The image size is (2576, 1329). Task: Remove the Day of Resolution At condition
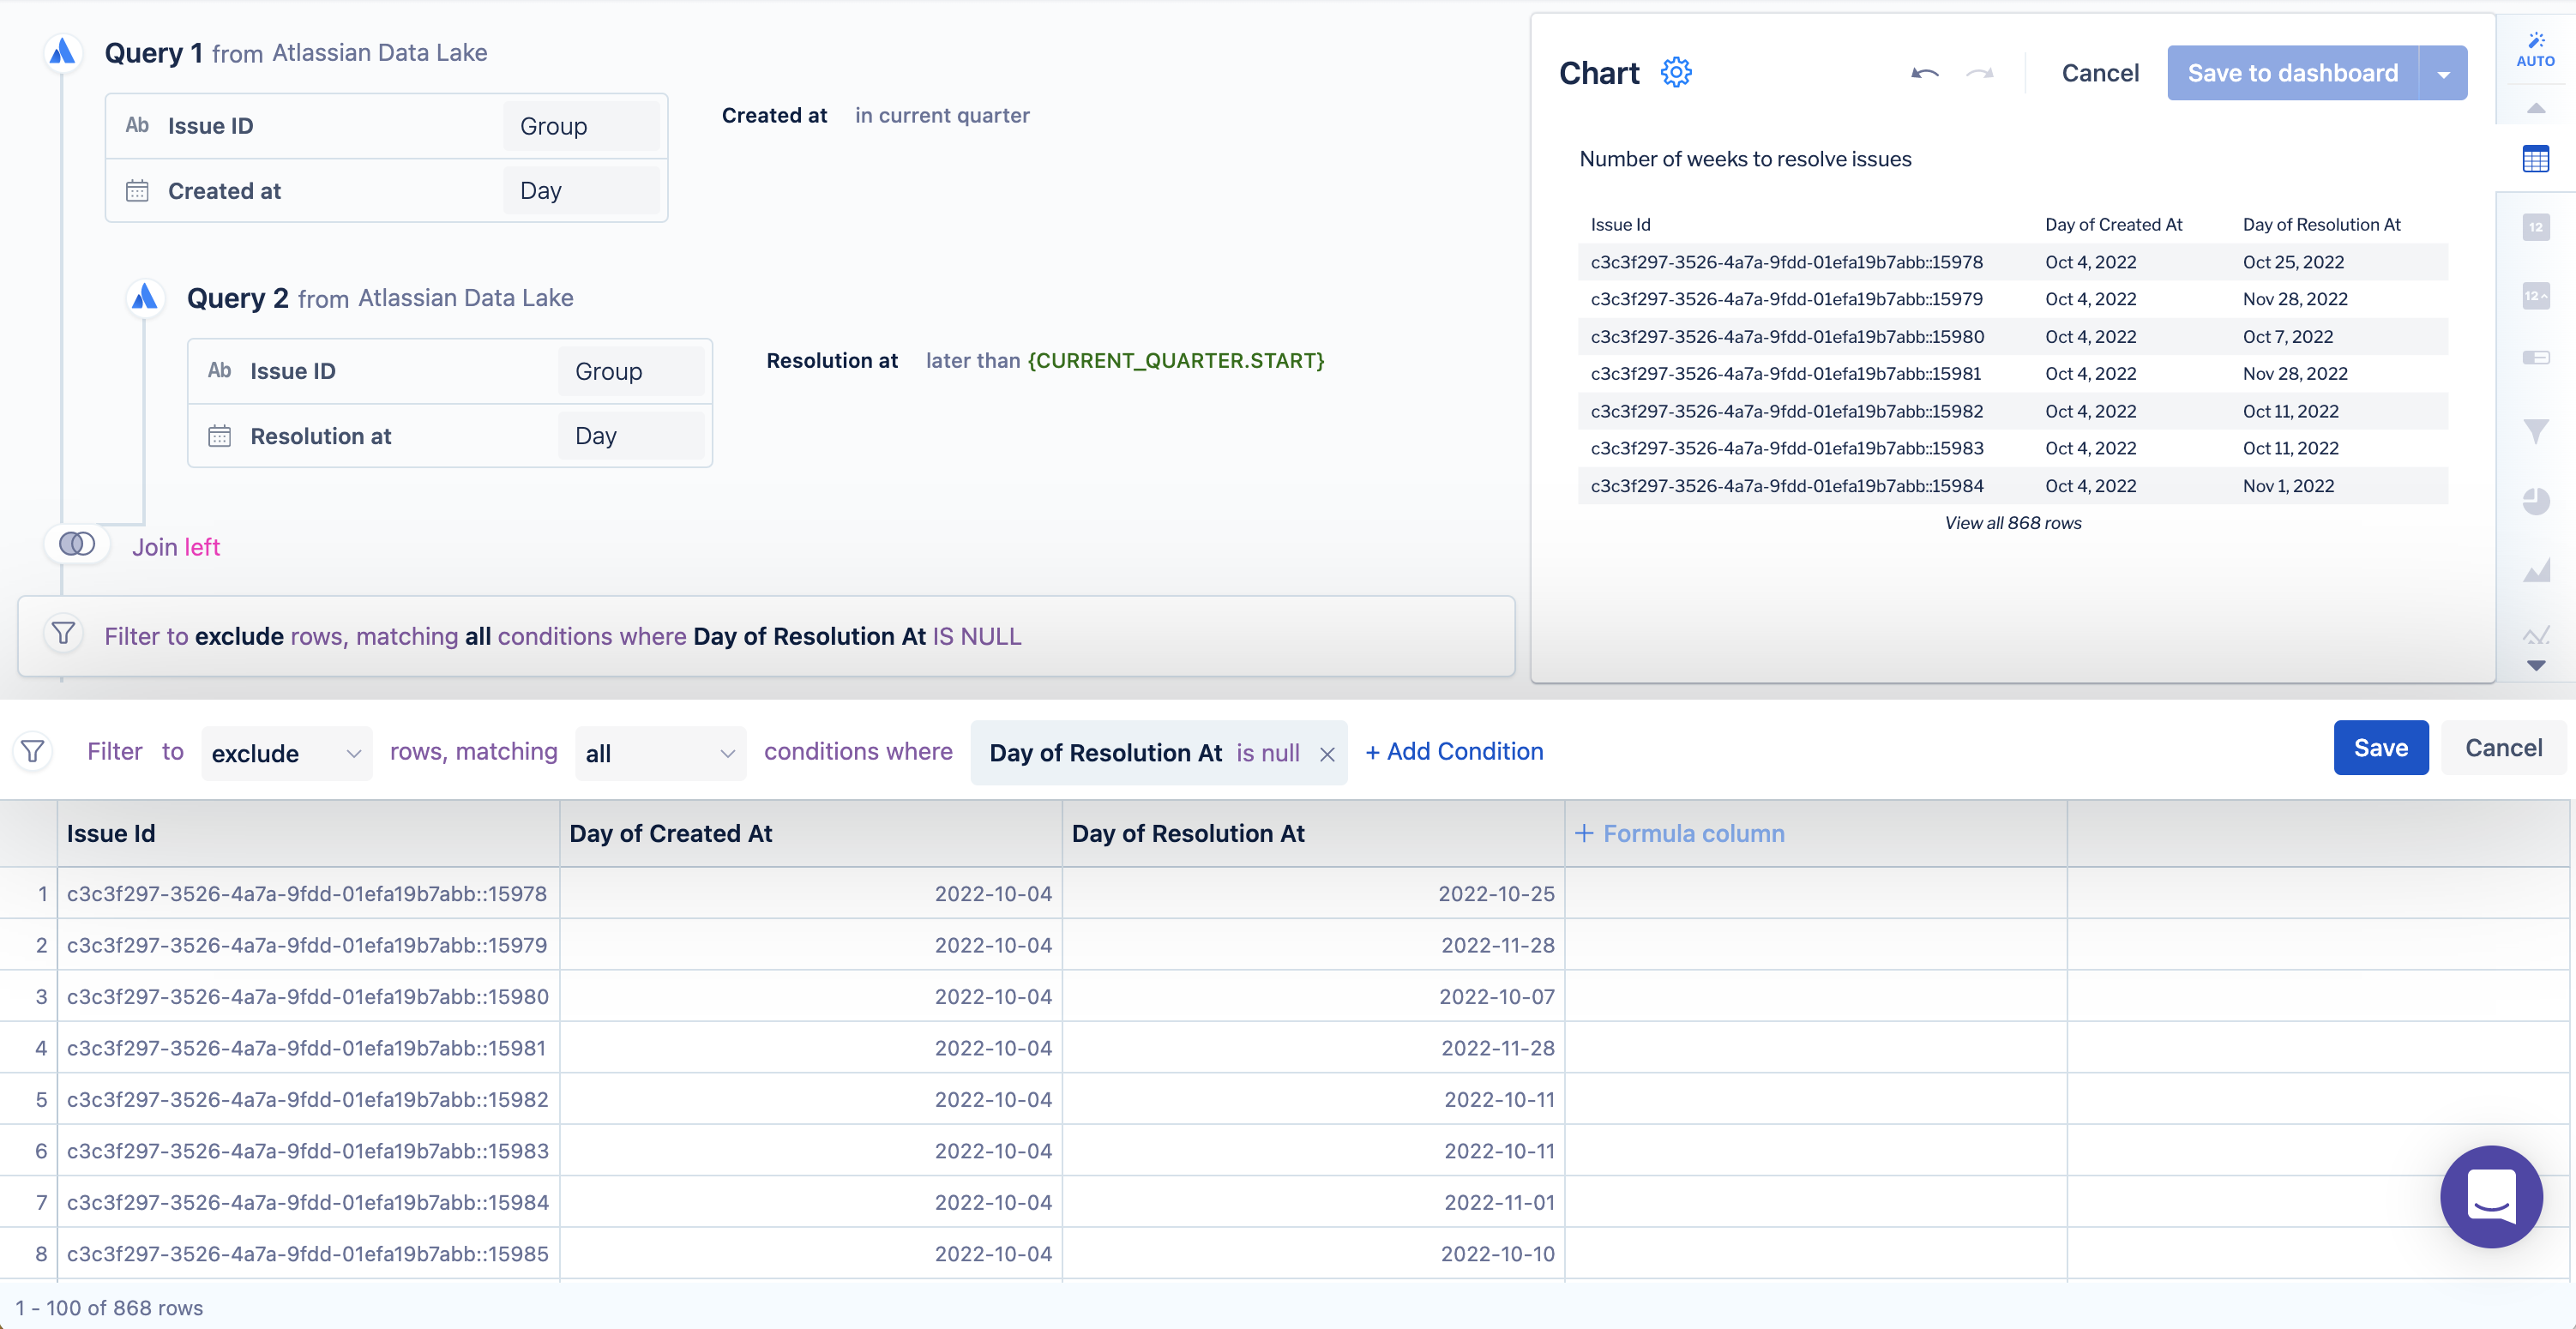click(x=1327, y=754)
